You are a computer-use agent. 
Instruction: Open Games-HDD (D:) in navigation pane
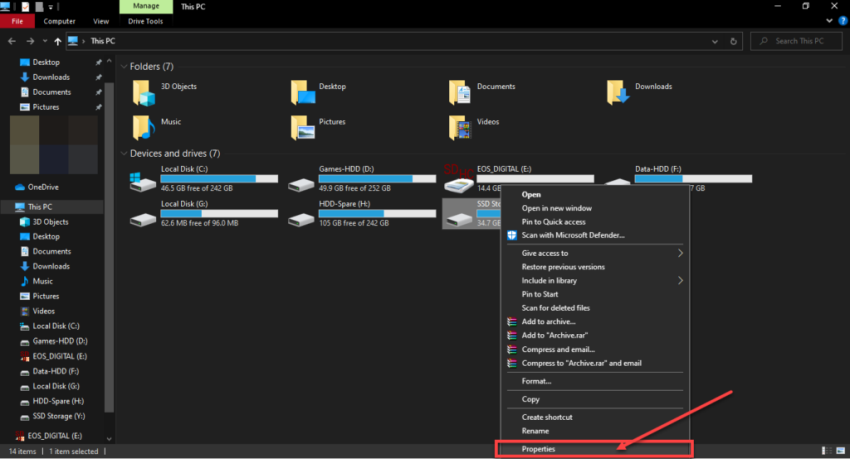(54, 341)
